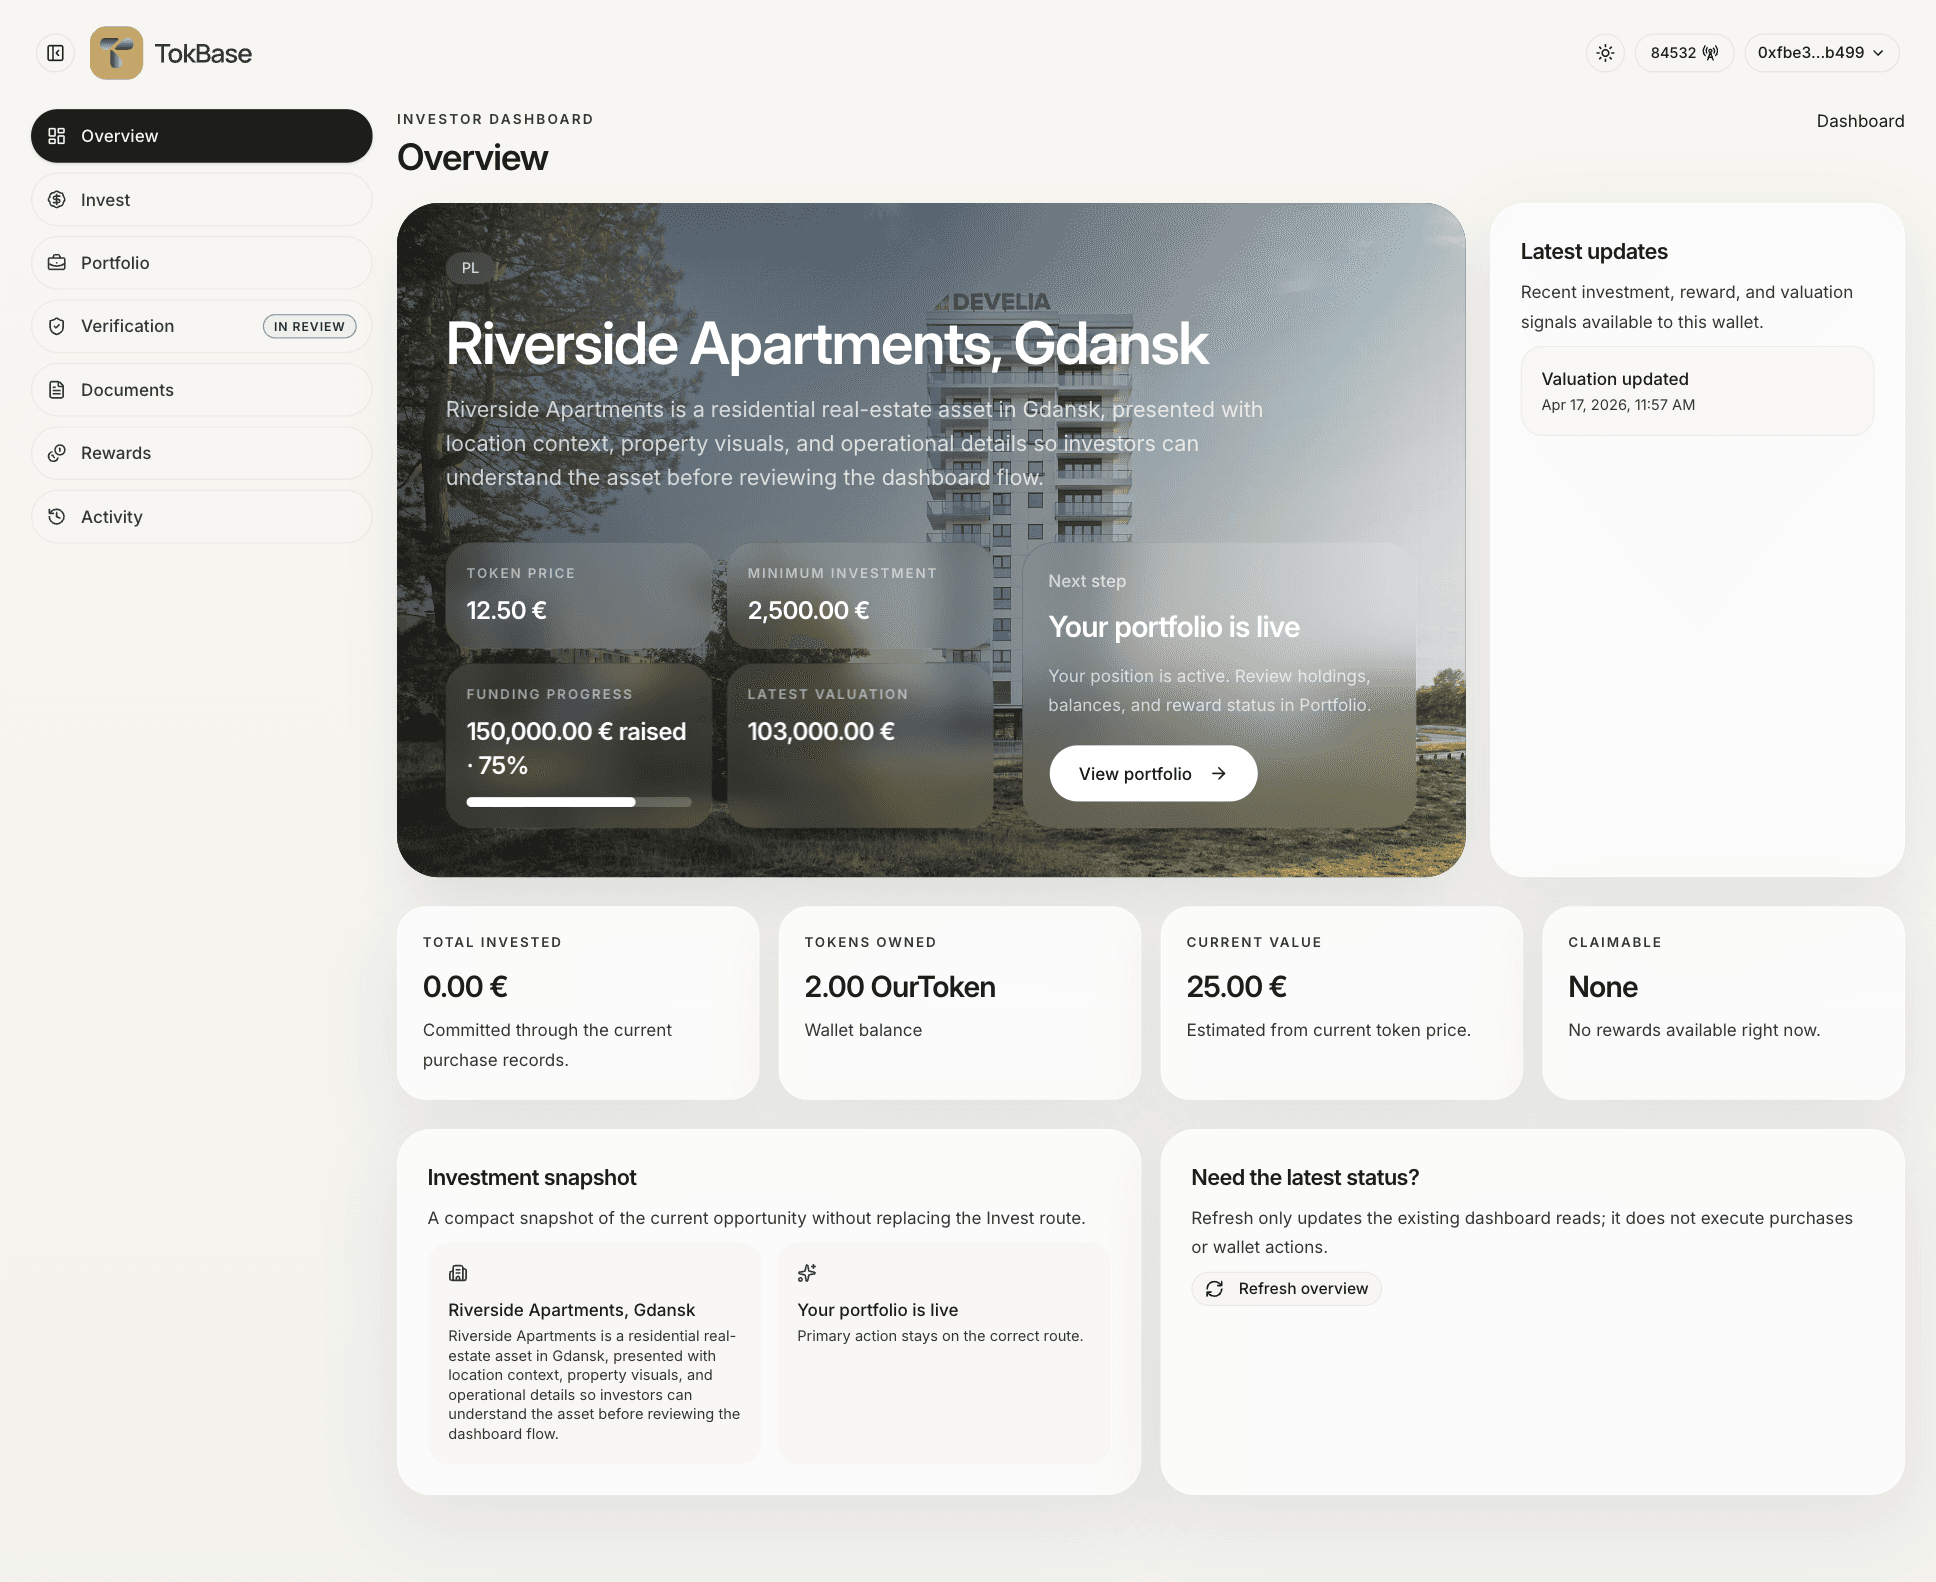The width and height of the screenshot is (1936, 1582).
Task: Collapse the sidebar with the panel icon
Action: click(56, 53)
